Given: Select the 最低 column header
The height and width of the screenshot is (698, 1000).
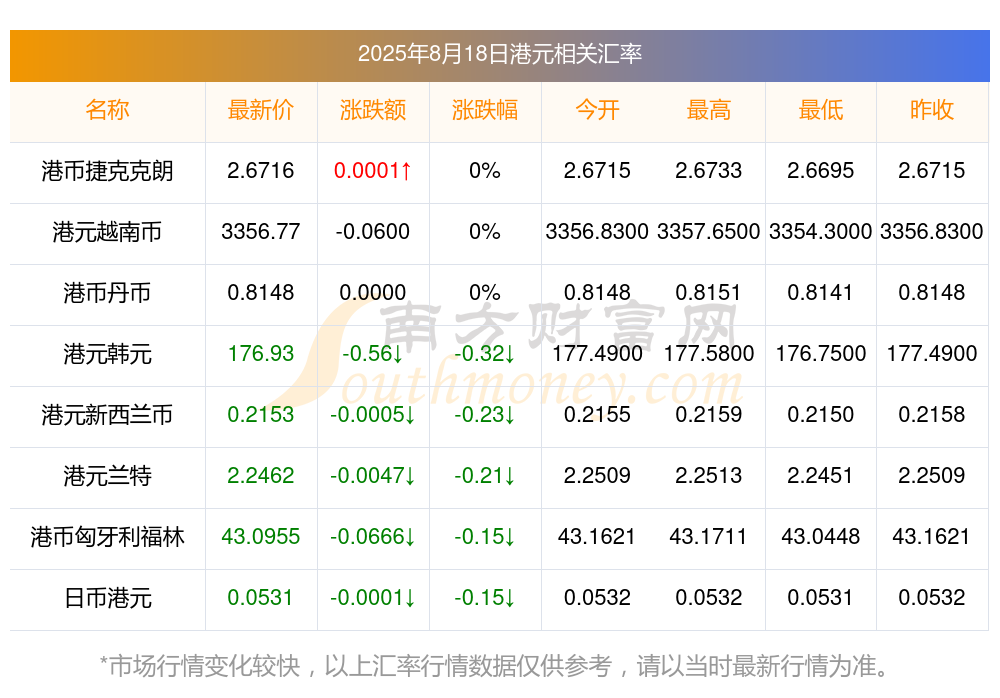Looking at the screenshot, I should 820,110.
